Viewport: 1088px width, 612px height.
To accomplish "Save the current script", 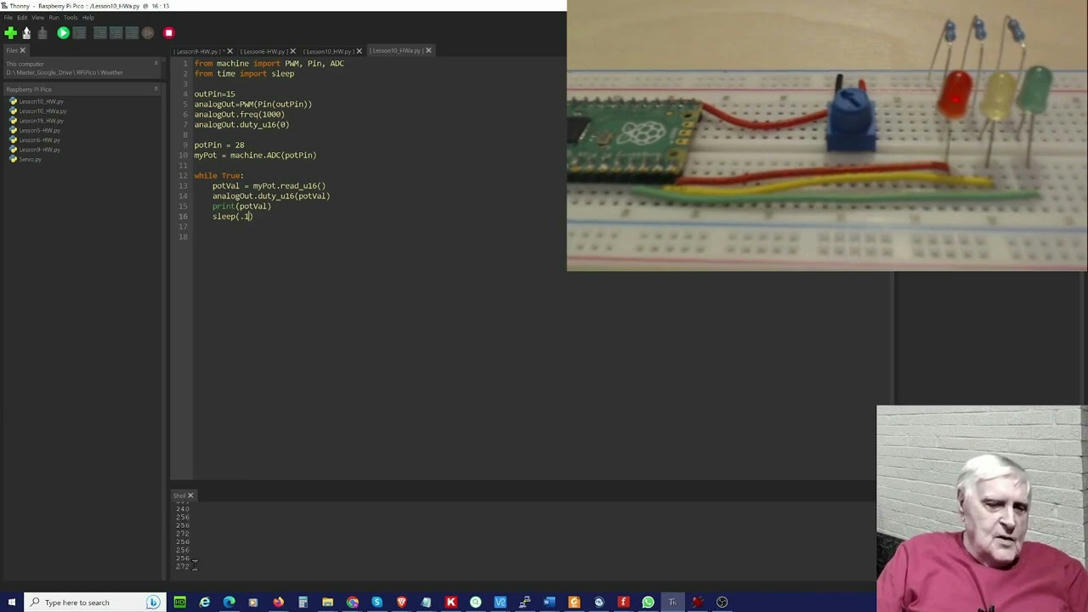I will coord(42,33).
